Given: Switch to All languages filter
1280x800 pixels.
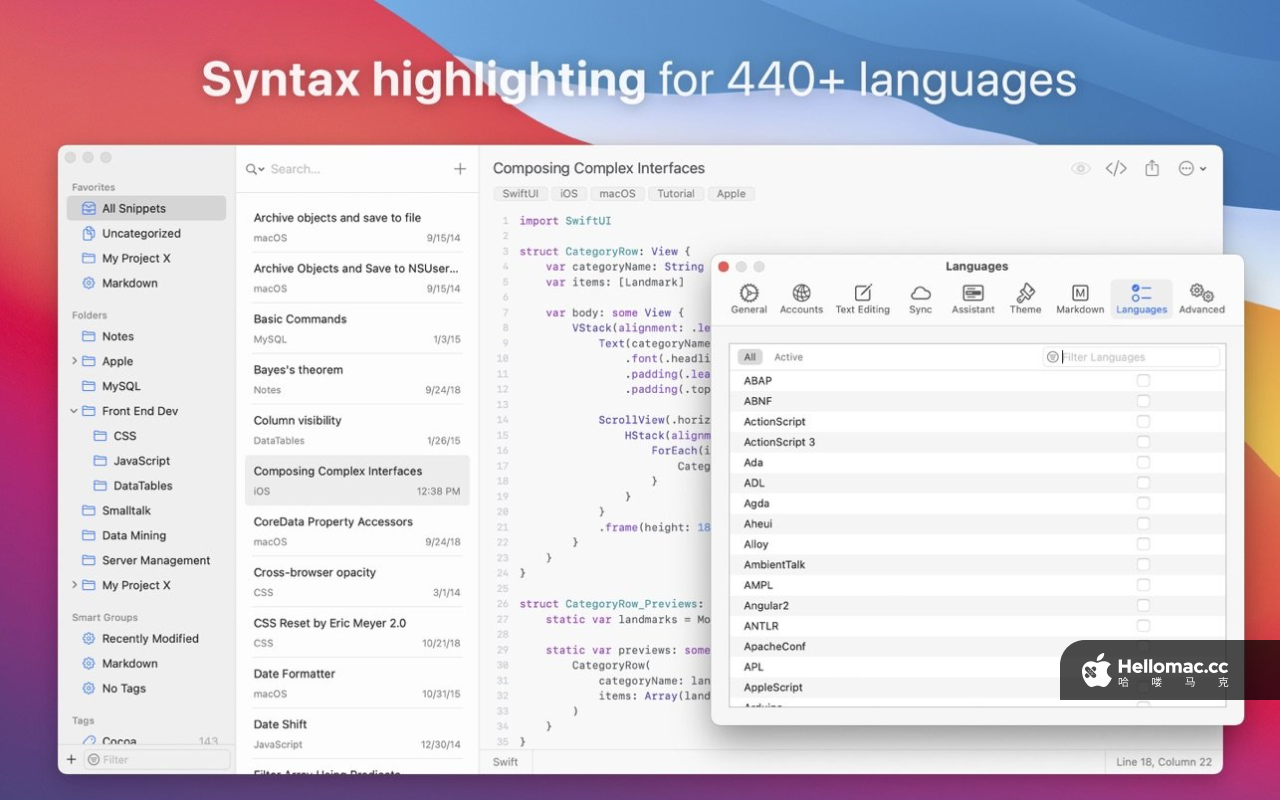Looking at the screenshot, I should coord(750,357).
